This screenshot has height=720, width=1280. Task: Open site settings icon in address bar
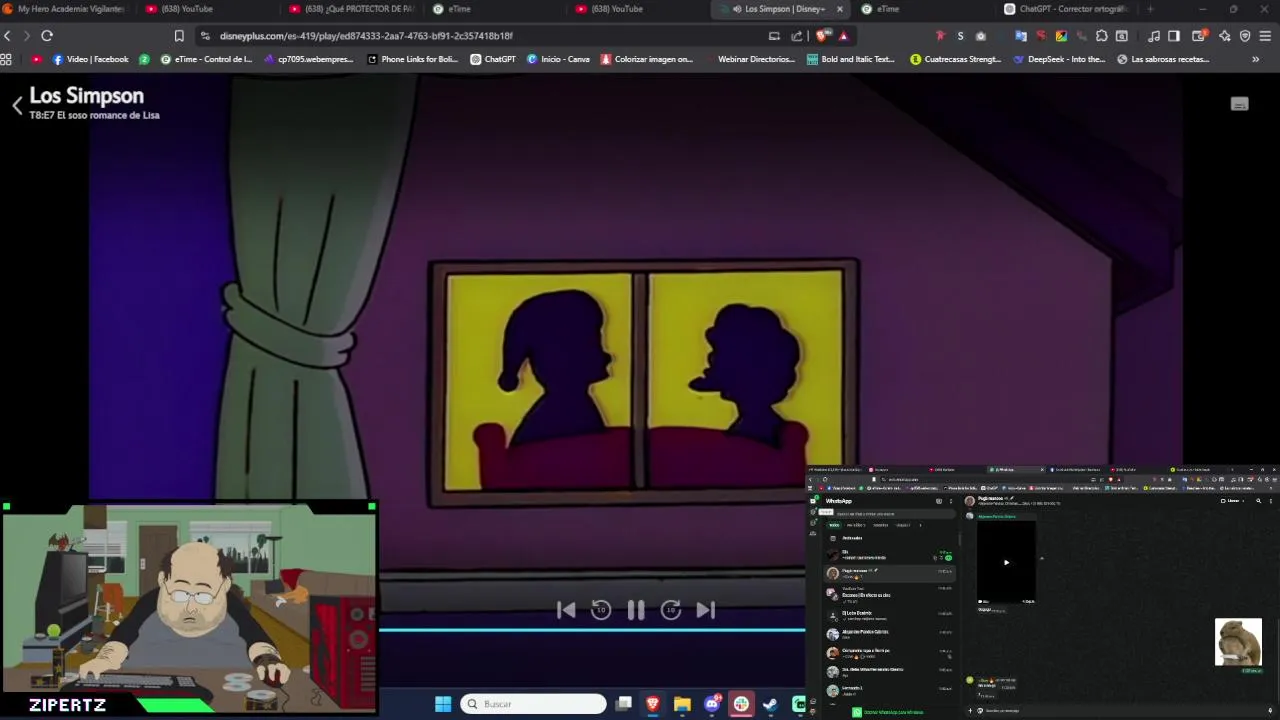point(205,36)
